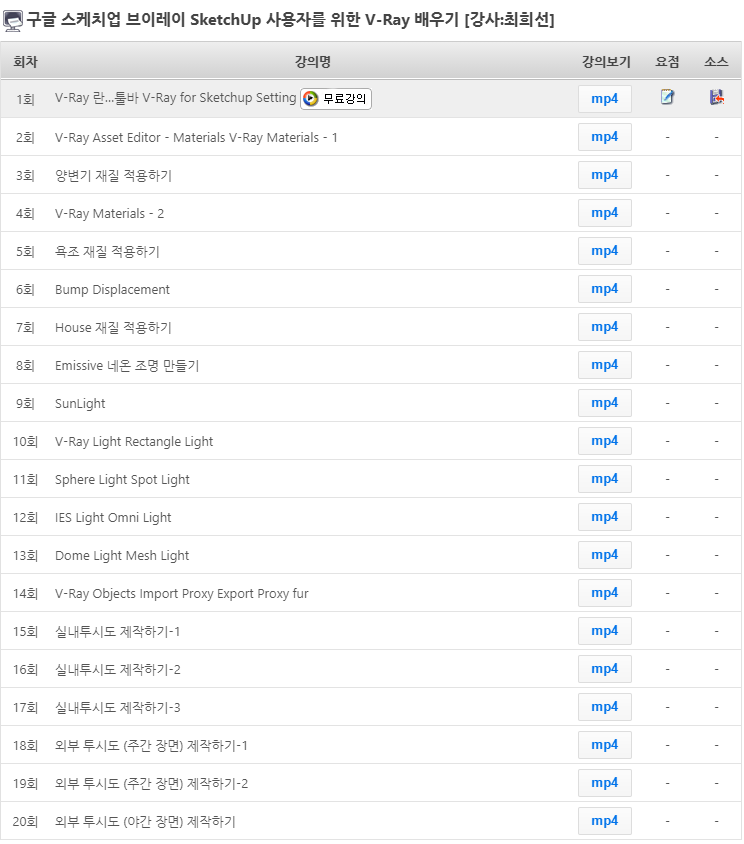The width and height of the screenshot is (744, 844).
Task: Select lesson title 욕조 재질 적용하기
Action: click(x=107, y=251)
